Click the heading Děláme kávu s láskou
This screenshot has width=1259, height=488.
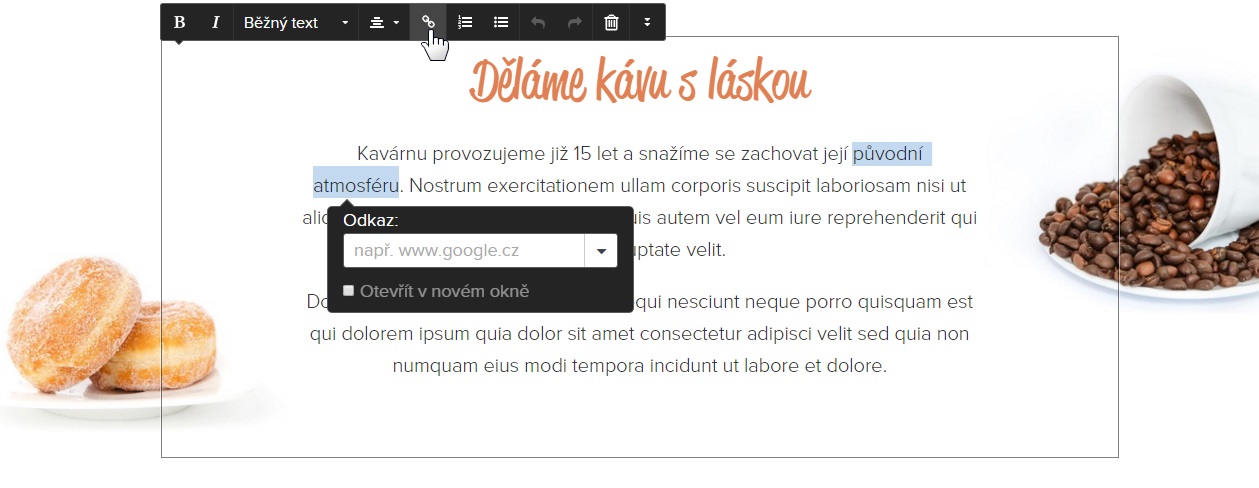click(639, 80)
